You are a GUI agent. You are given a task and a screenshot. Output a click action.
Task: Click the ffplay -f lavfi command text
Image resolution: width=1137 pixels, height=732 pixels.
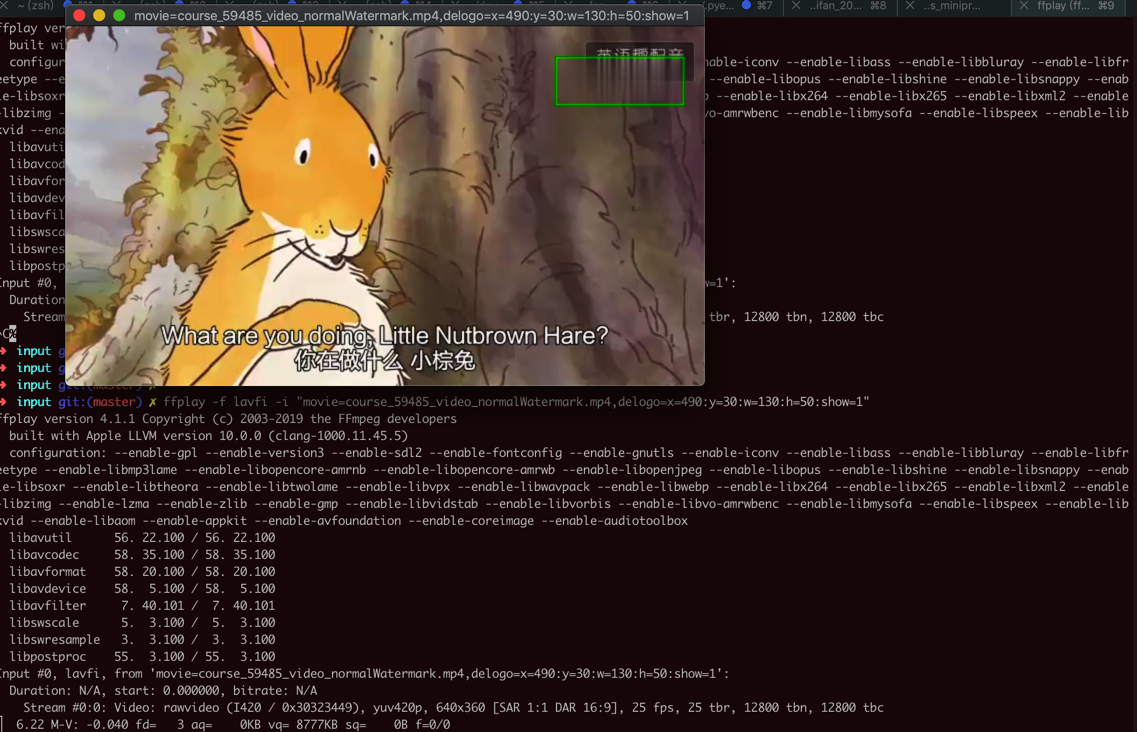tap(516, 402)
